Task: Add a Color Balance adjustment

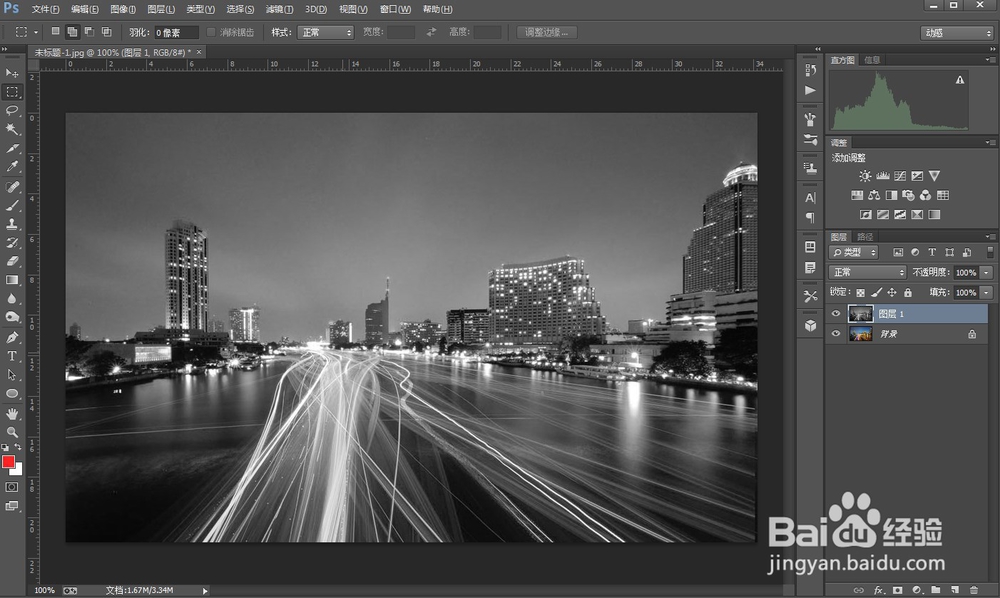Action: tap(874, 195)
